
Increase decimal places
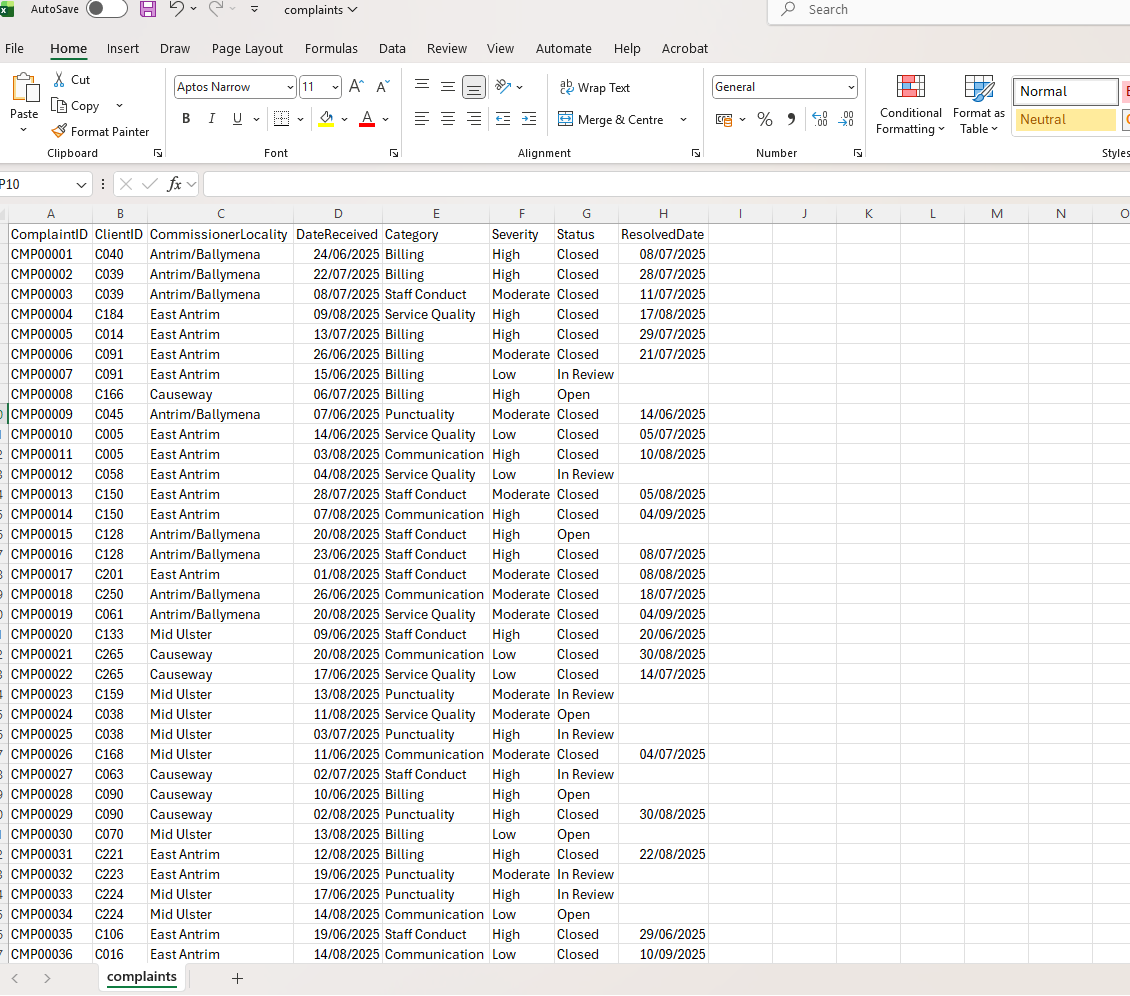point(819,119)
